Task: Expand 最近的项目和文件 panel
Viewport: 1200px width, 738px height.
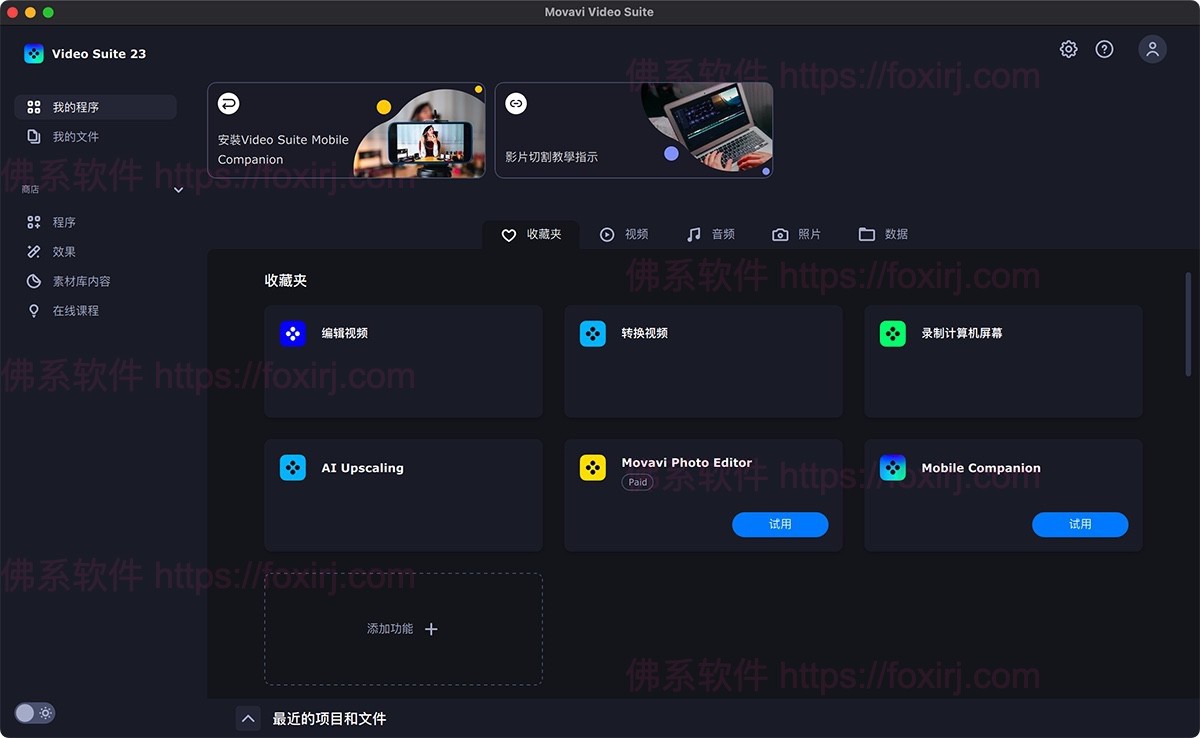Action: (248, 718)
